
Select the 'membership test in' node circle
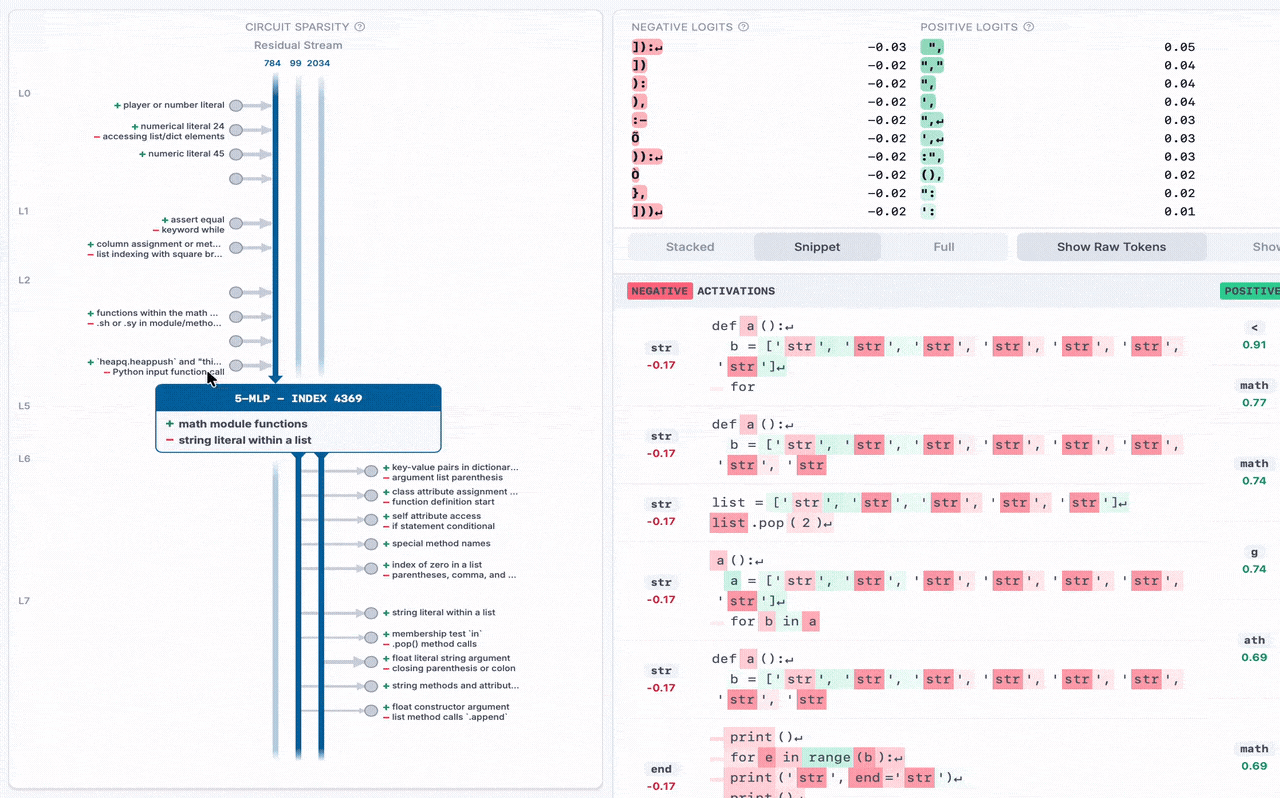(371, 637)
